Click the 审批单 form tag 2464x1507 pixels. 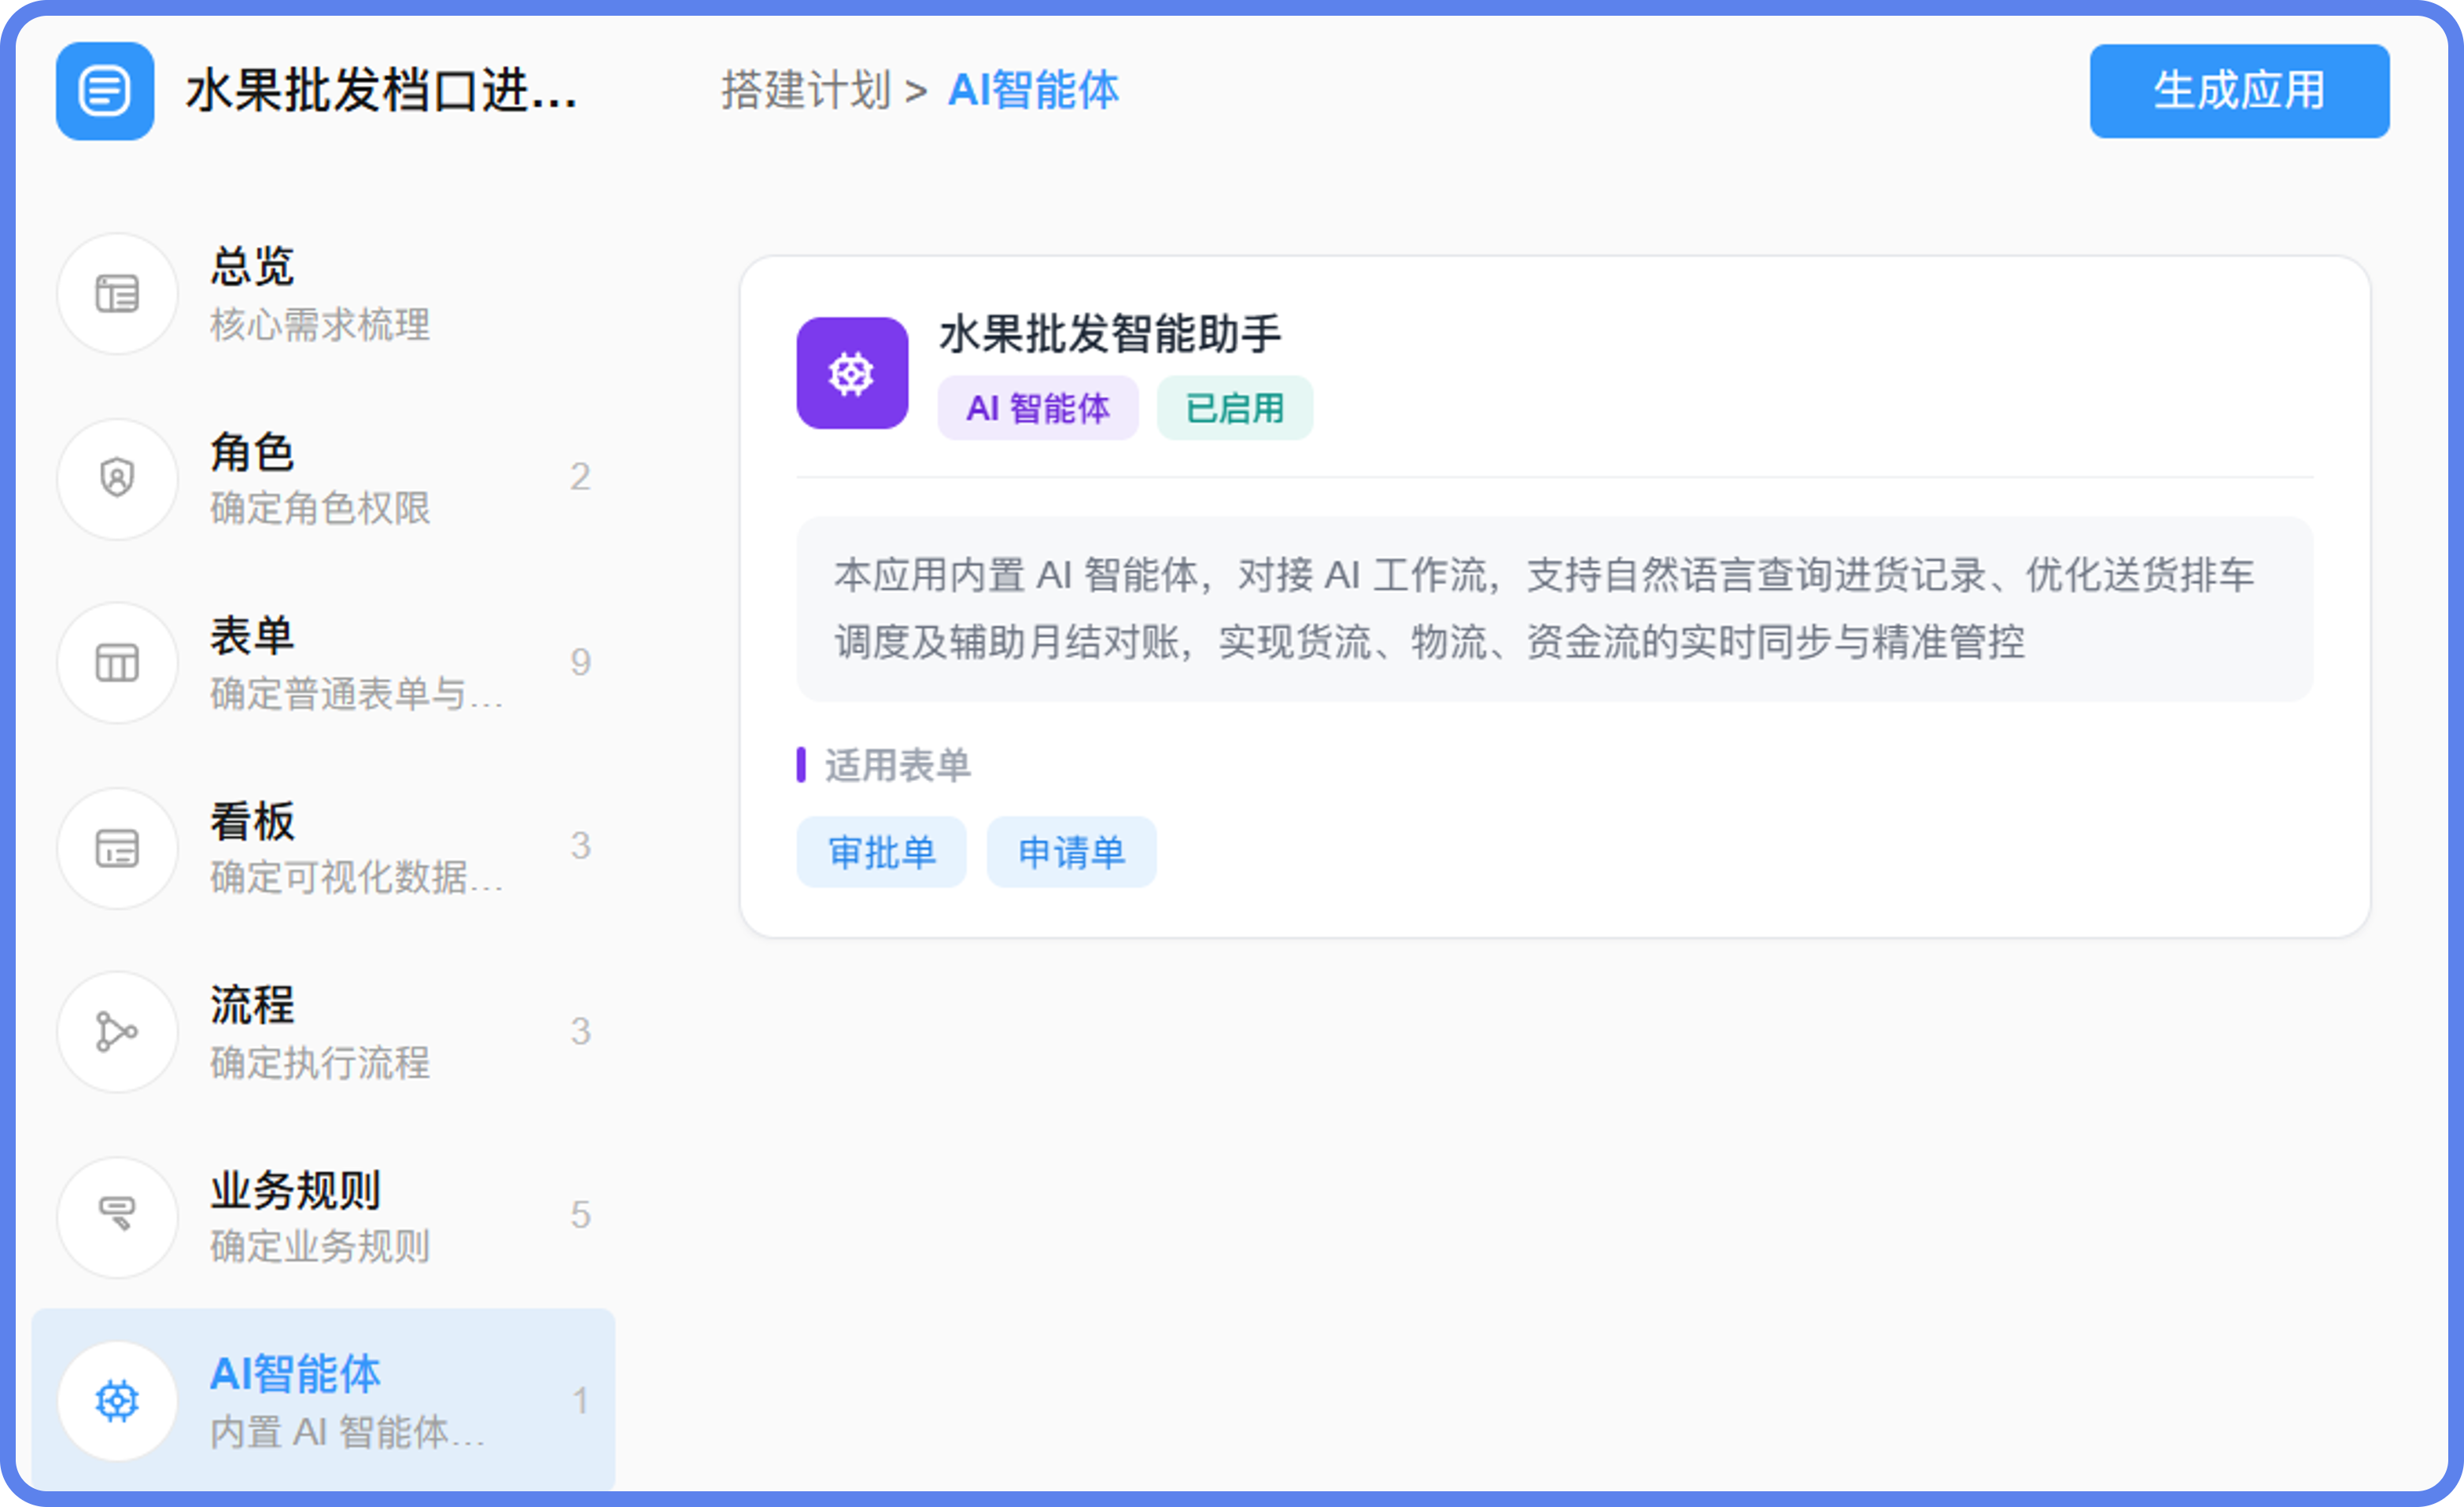(881, 852)
